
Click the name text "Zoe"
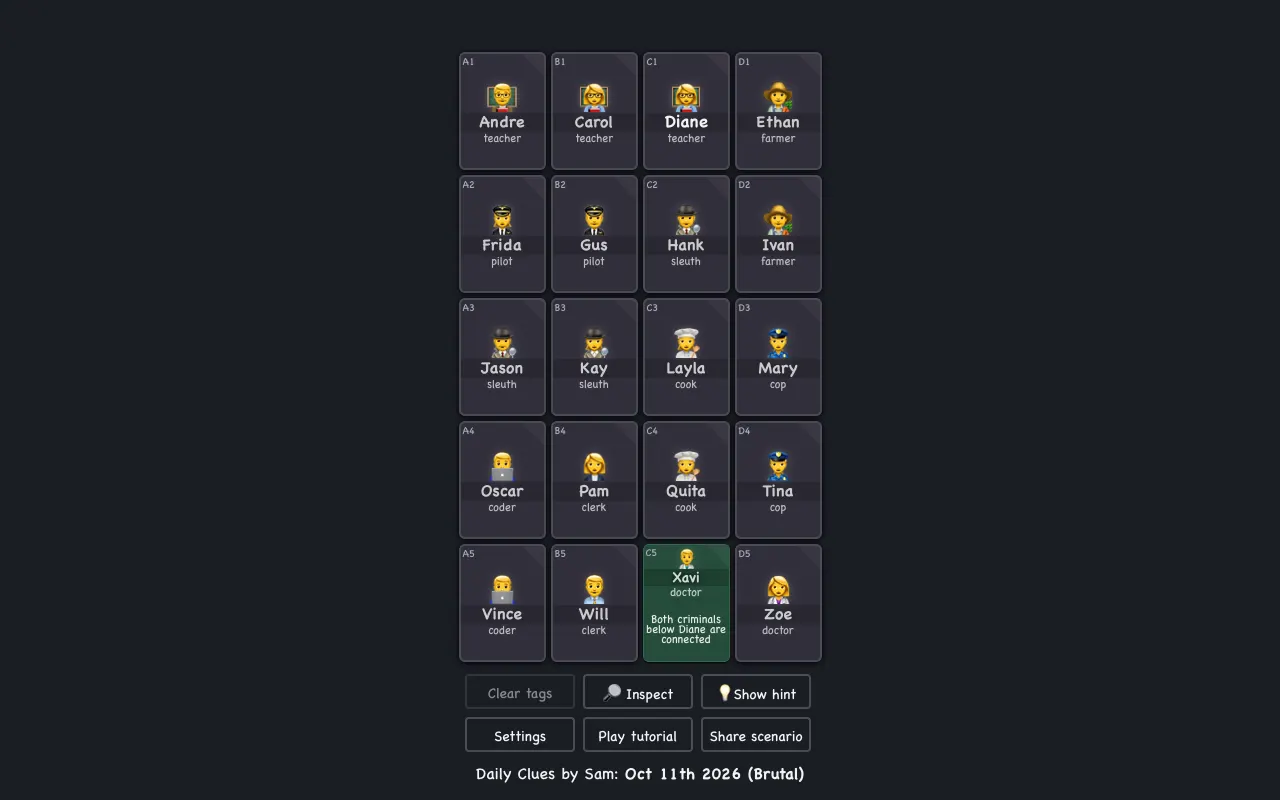(x=778, y=614)
